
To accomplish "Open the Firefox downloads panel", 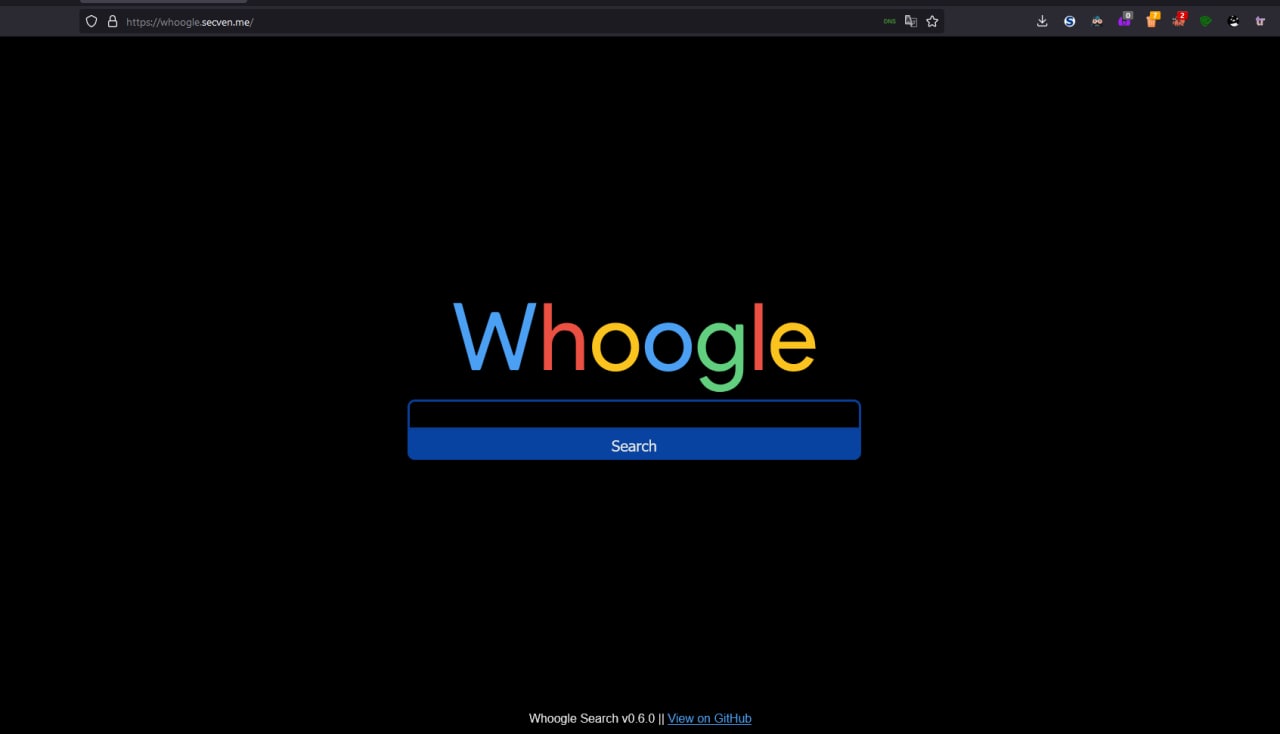I will pos(1042,21).
